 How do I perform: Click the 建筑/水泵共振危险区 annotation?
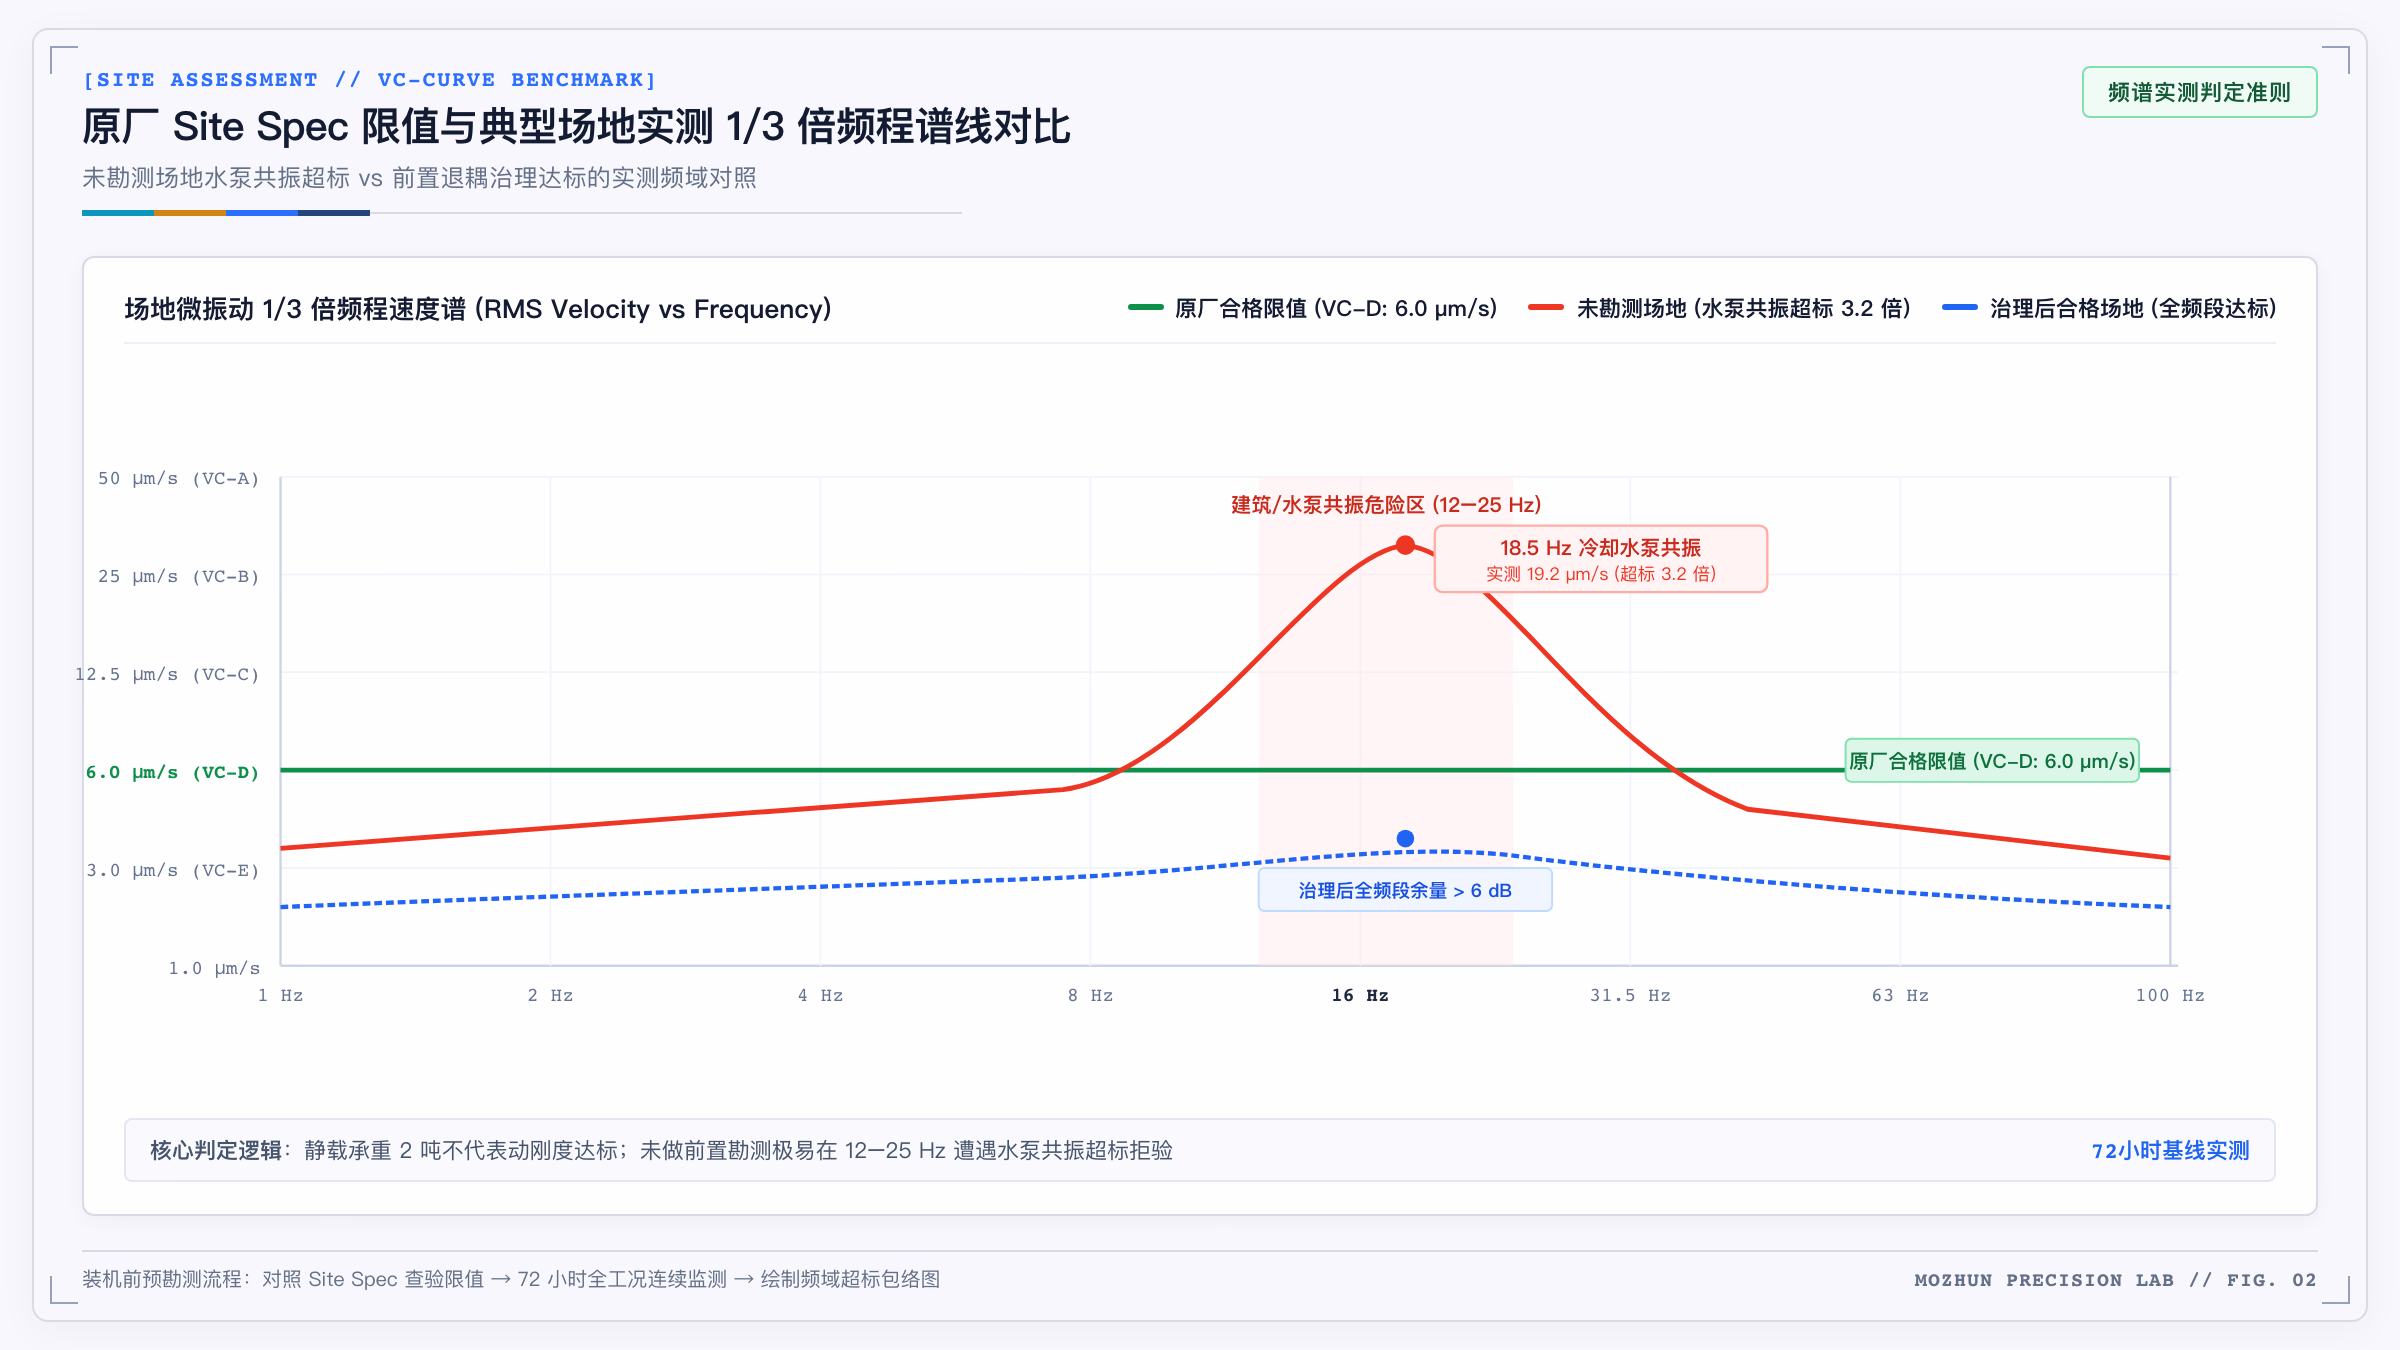(x=1386, y=505)
